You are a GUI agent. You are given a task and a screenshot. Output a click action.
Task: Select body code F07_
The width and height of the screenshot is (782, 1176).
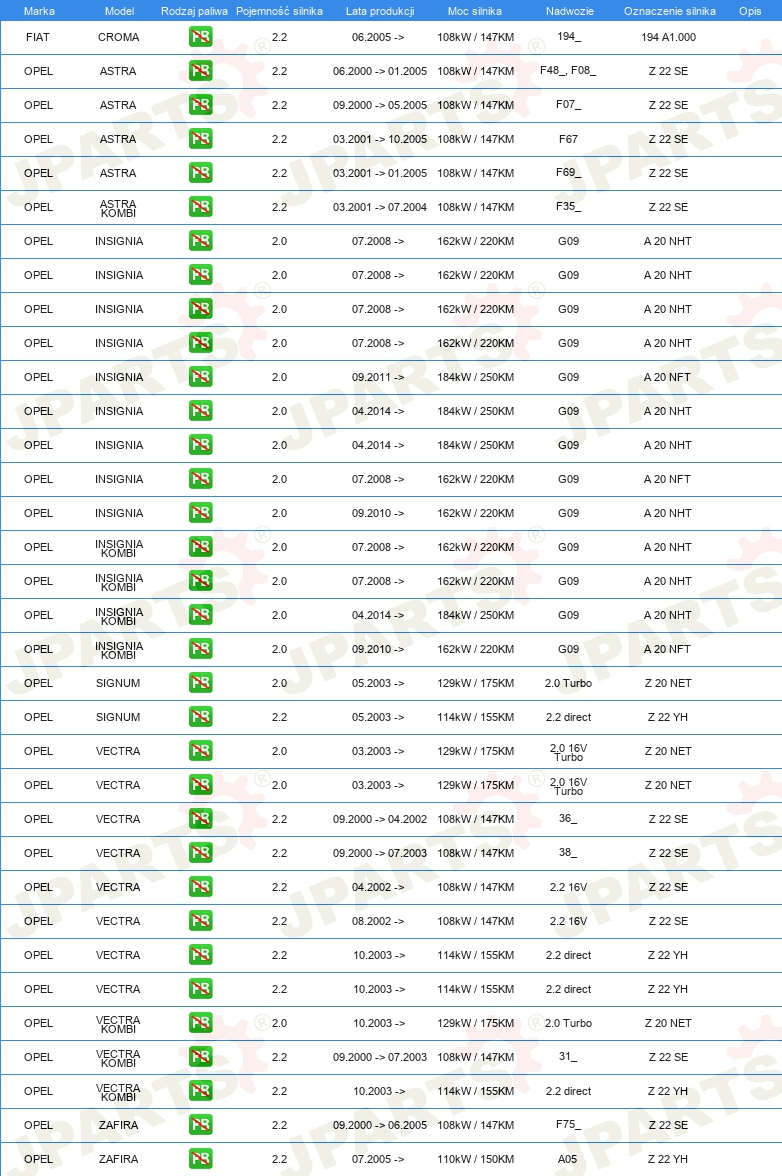(568, 105)
